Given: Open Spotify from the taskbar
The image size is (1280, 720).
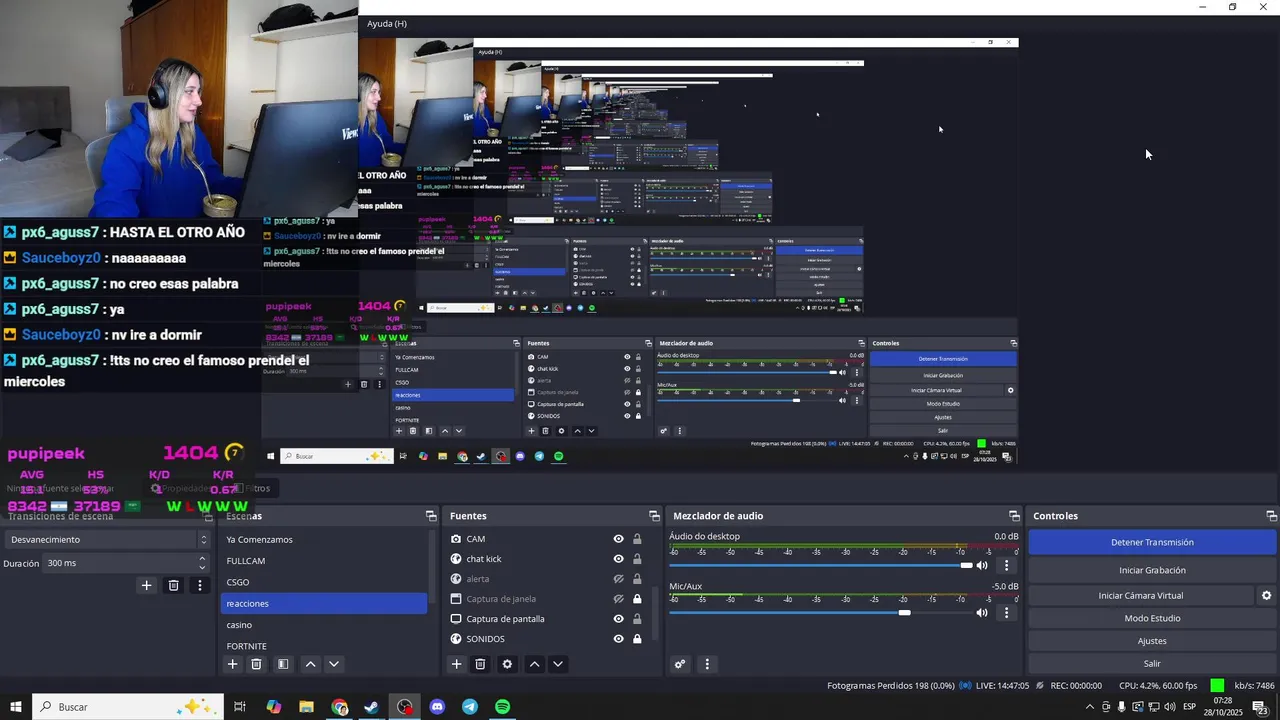Looking at the screenshot, I should click(x=503, y=707).
